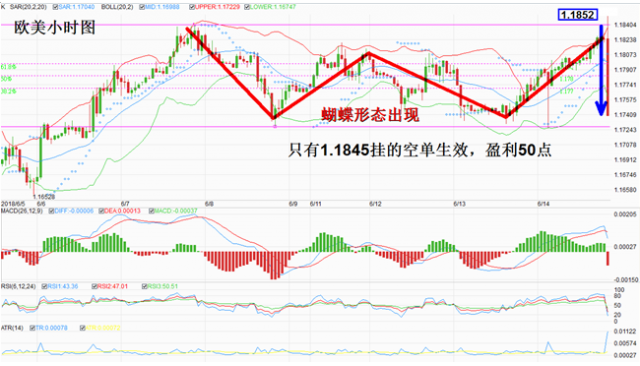Click the boxed 1.1852 price label
Screen dimensions: 640x366
(578, 15)
